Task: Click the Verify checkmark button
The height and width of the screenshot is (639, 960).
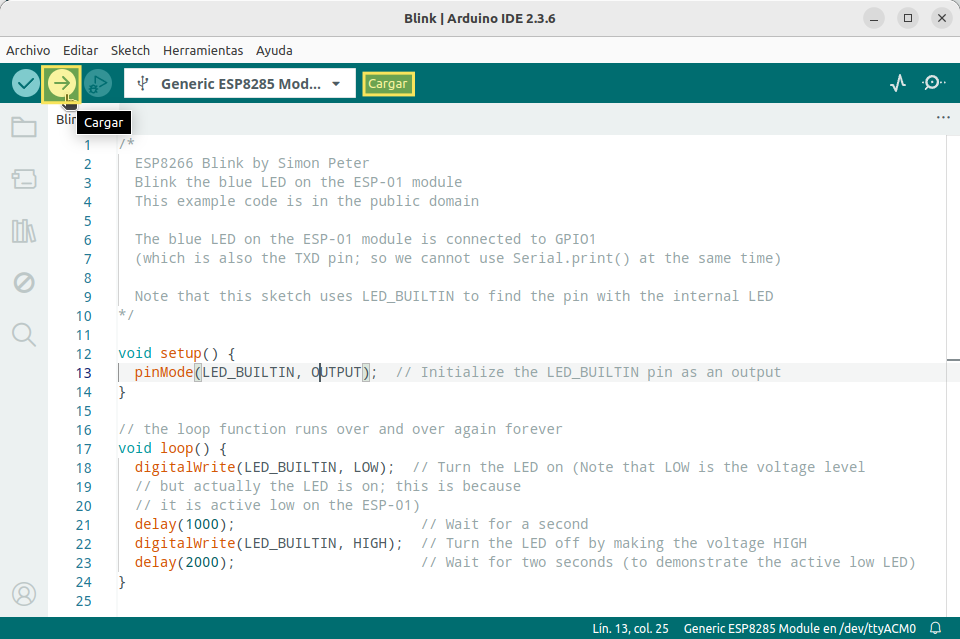Action: [x=26, y=83]
